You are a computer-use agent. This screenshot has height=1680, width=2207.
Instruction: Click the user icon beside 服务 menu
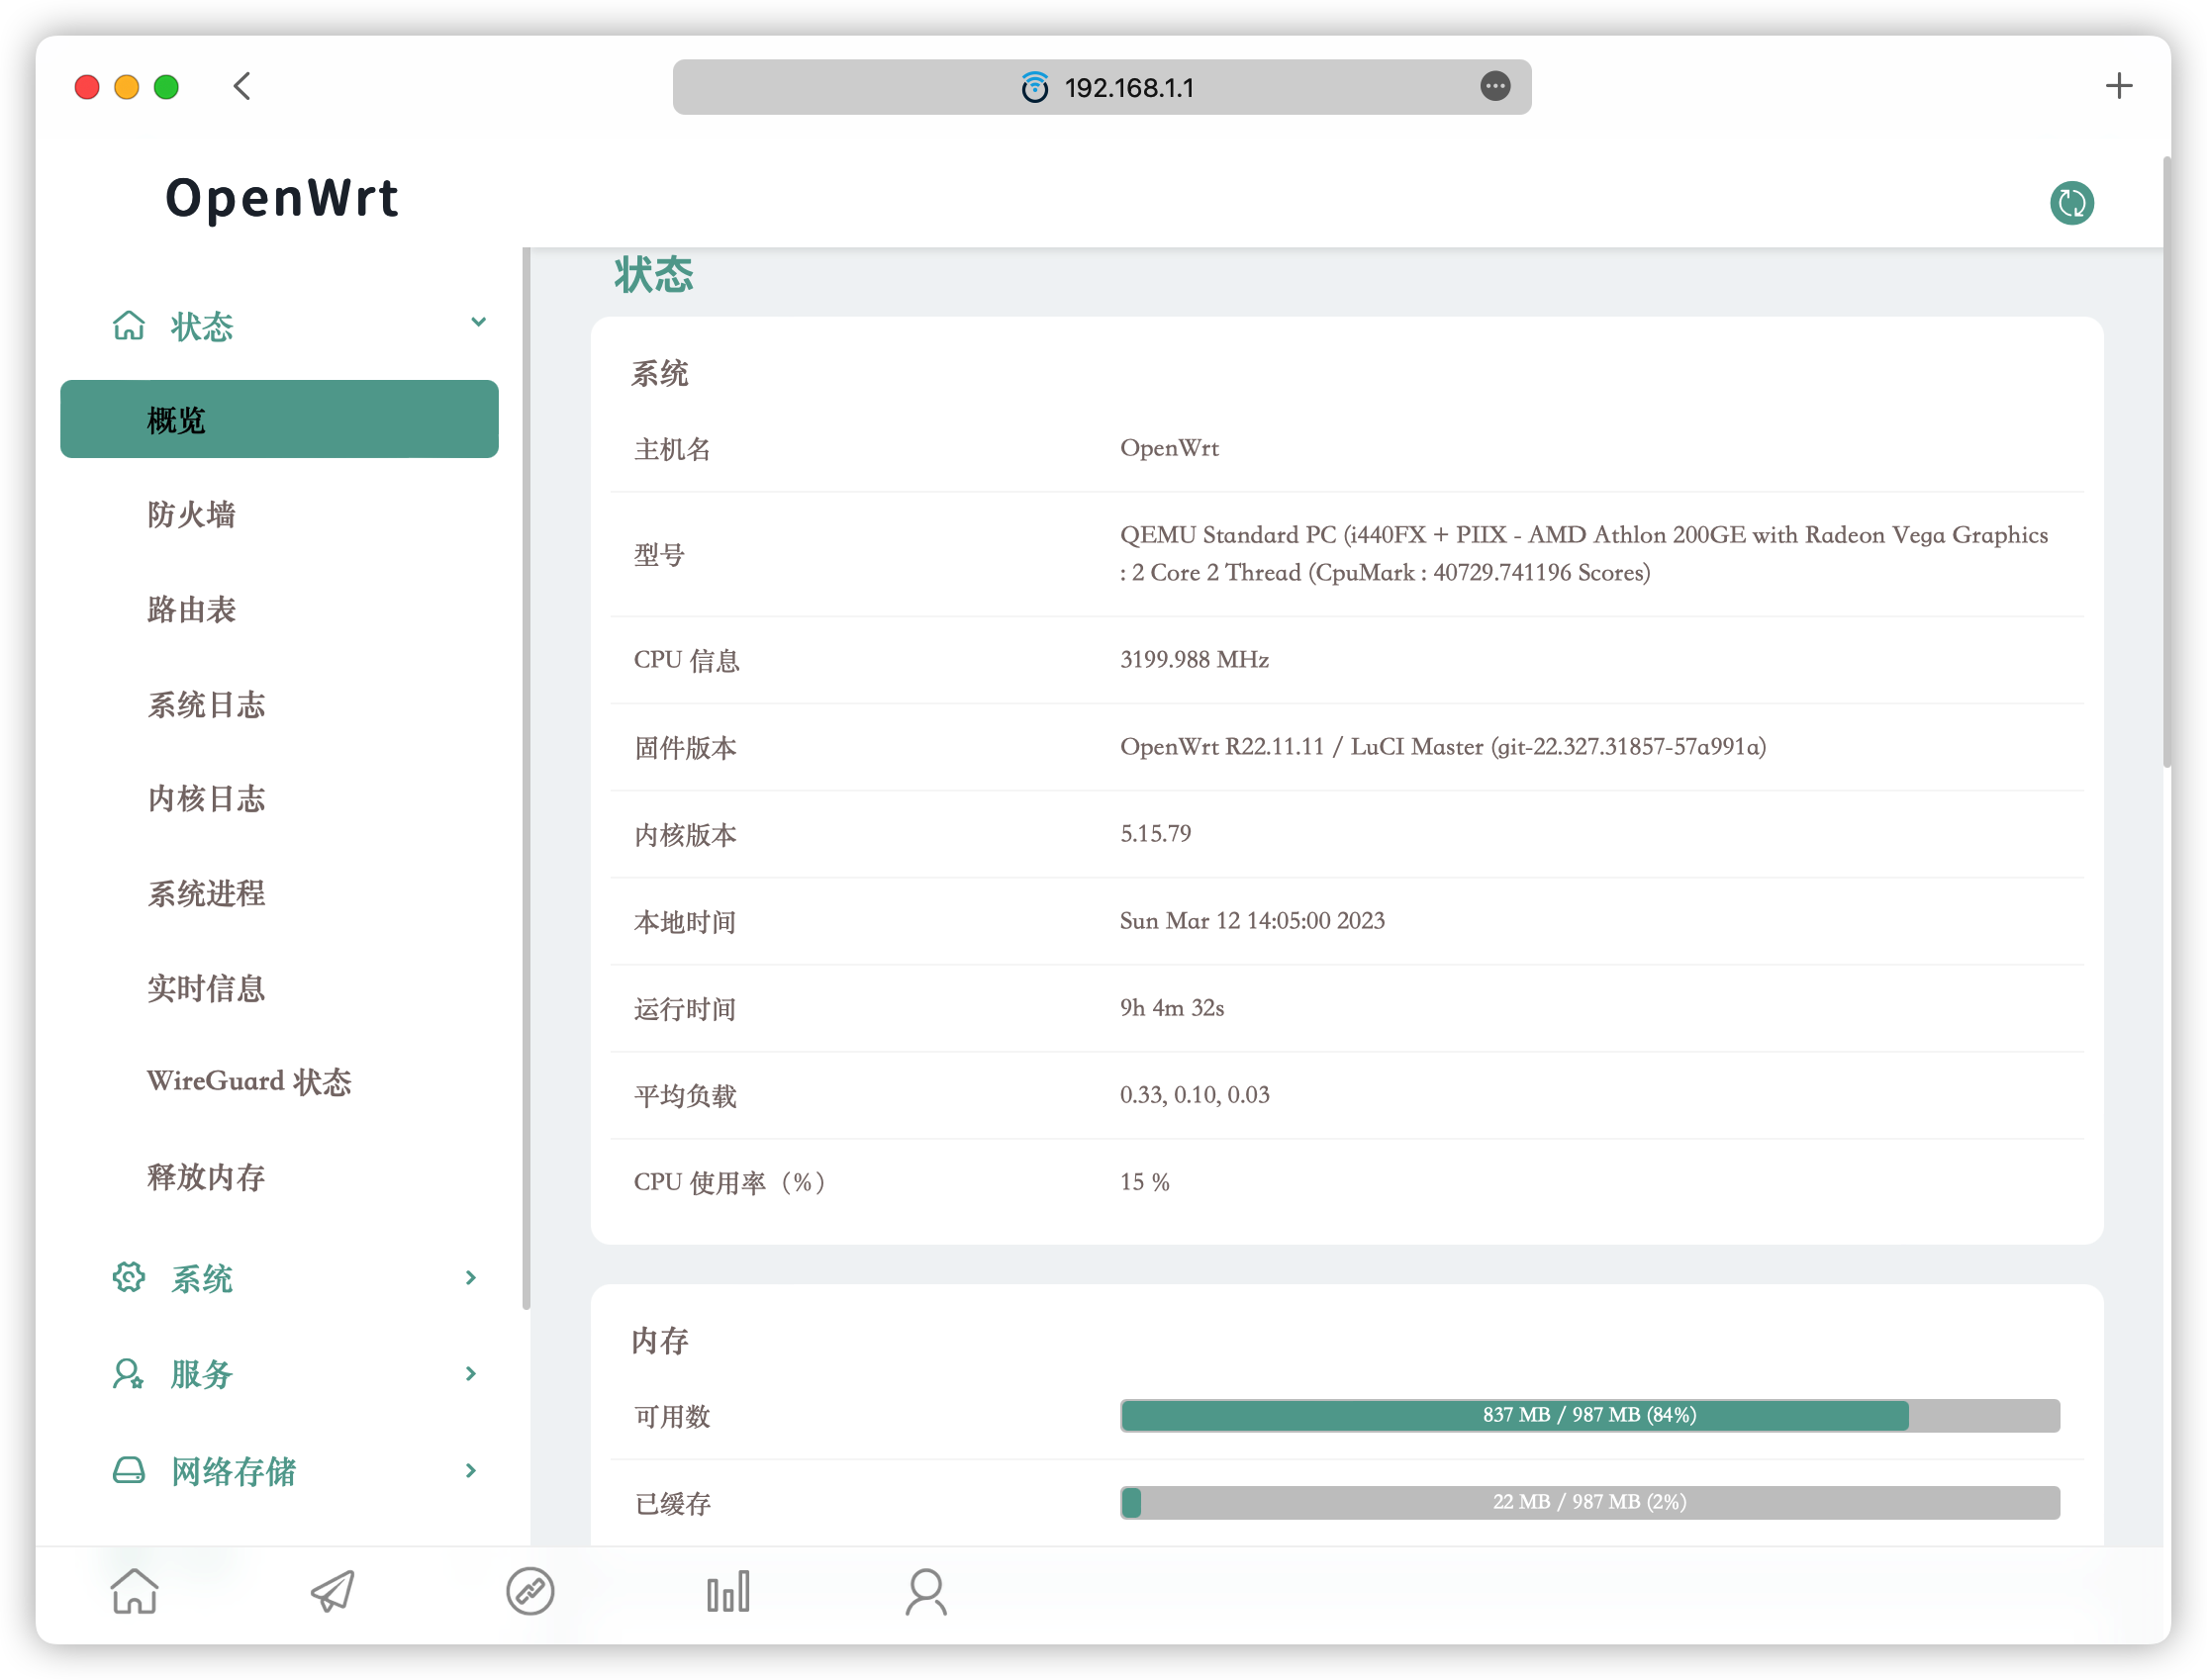point(129,1373)
